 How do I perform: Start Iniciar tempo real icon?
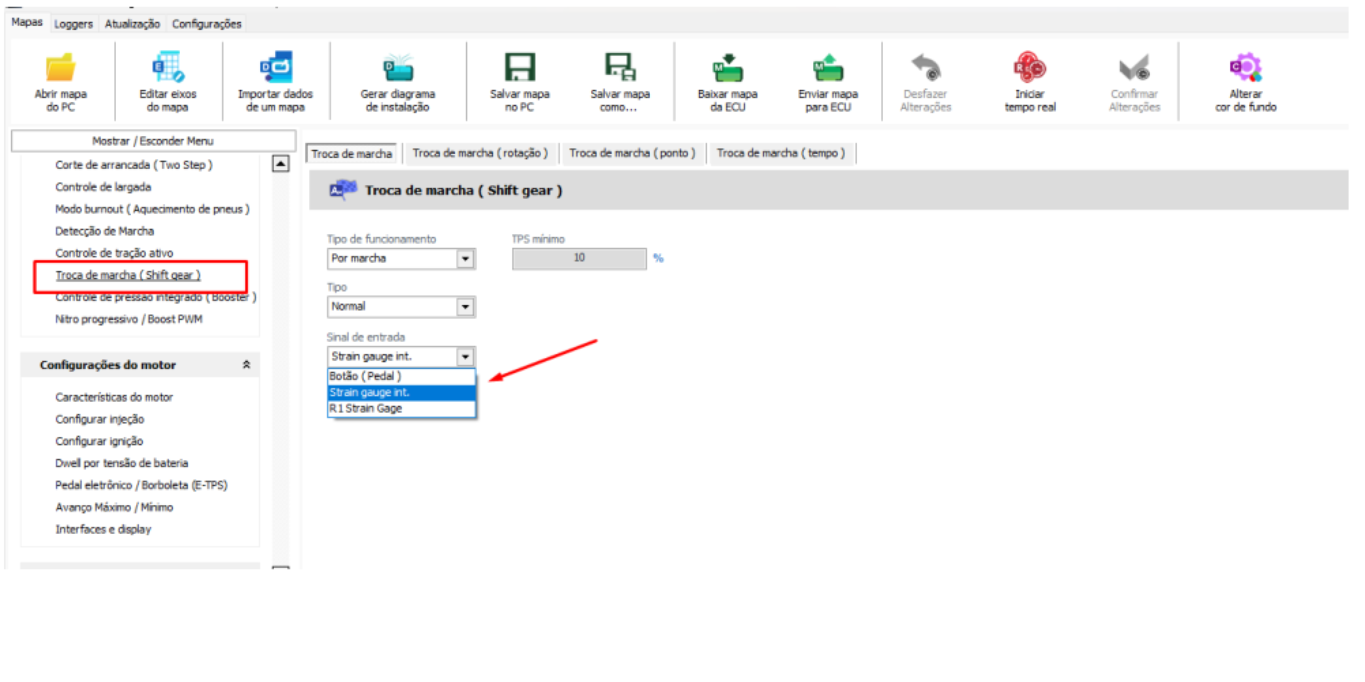tap(1029, 68)
